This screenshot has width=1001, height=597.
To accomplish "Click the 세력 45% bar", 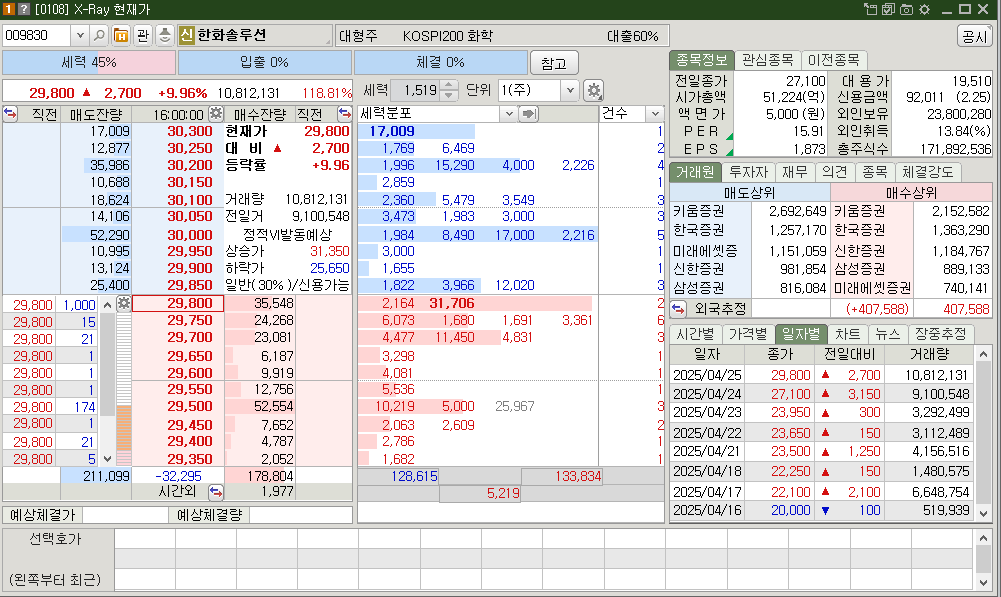I will [89, 63].
